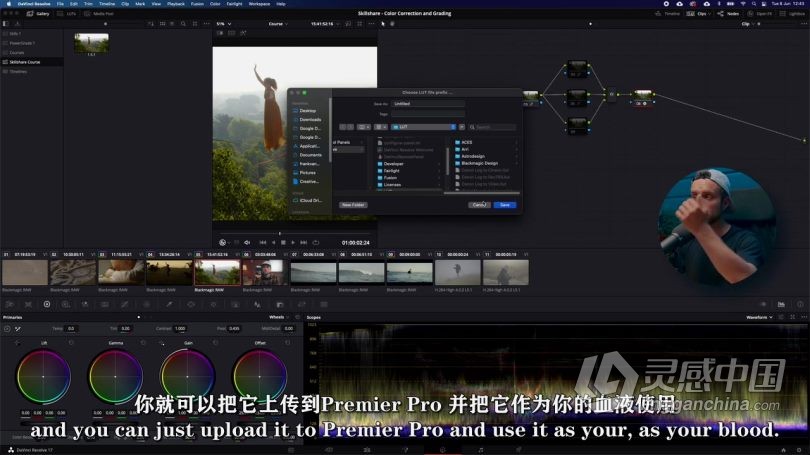Open the Workspace menu
Screen dimensions: 810x455
259,4
